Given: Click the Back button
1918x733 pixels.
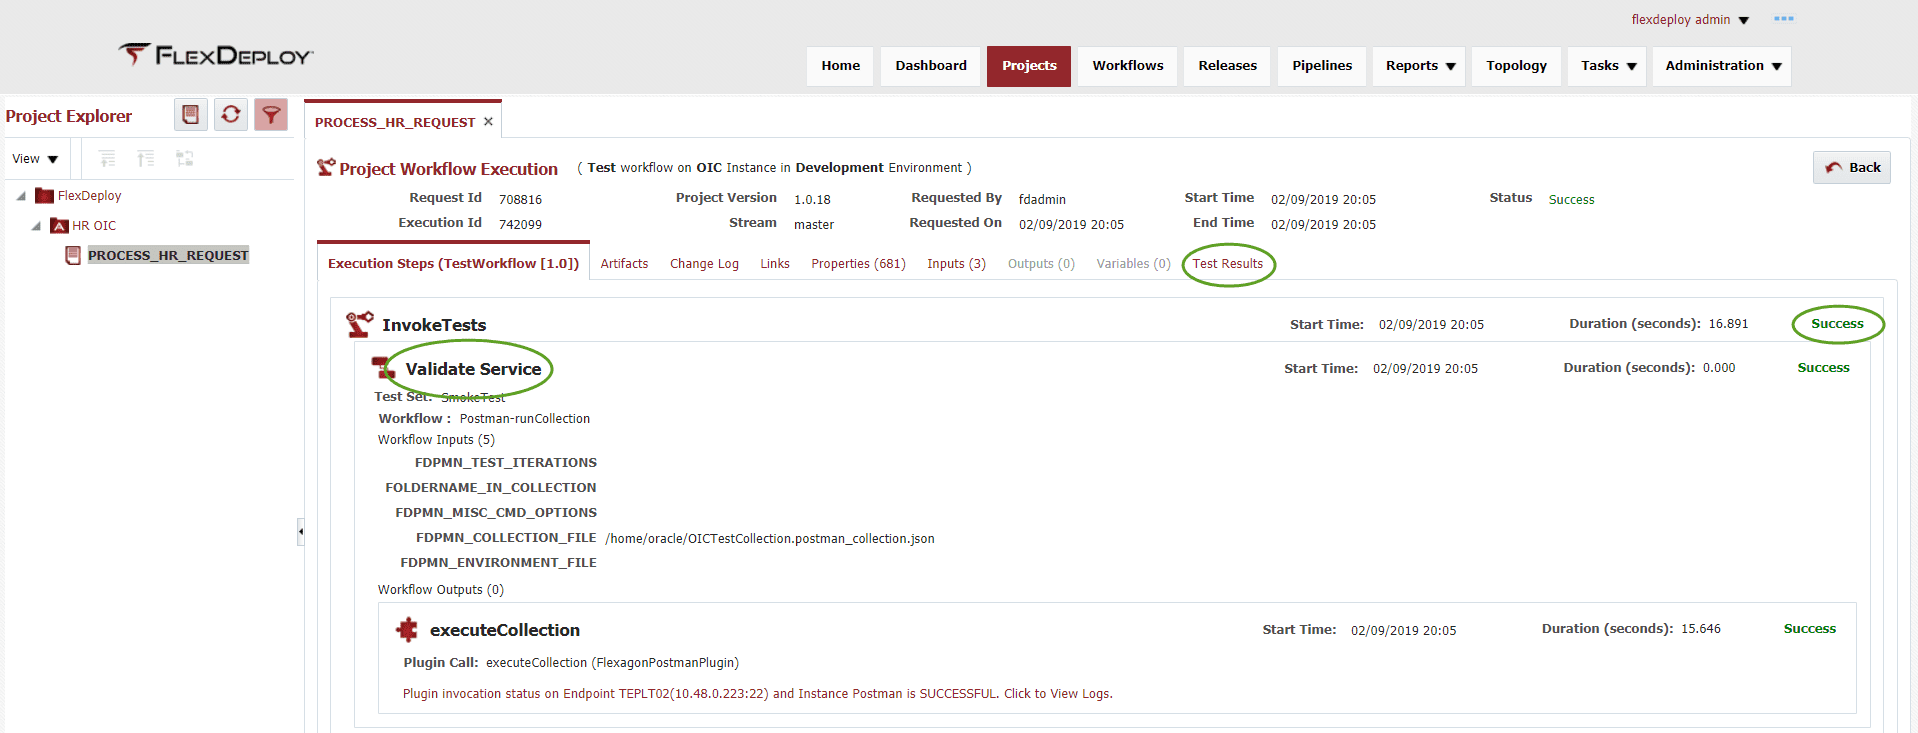Looking at the screenshot, I should point(1852,167).
